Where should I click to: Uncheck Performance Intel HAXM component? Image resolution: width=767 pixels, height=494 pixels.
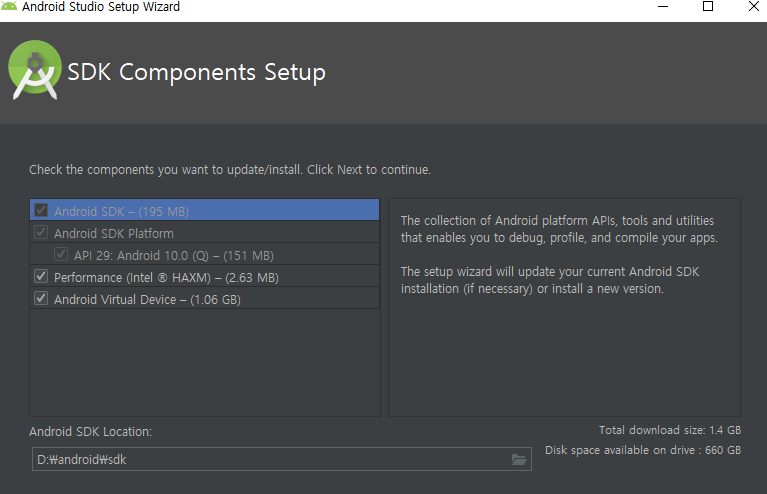[41, 276]
